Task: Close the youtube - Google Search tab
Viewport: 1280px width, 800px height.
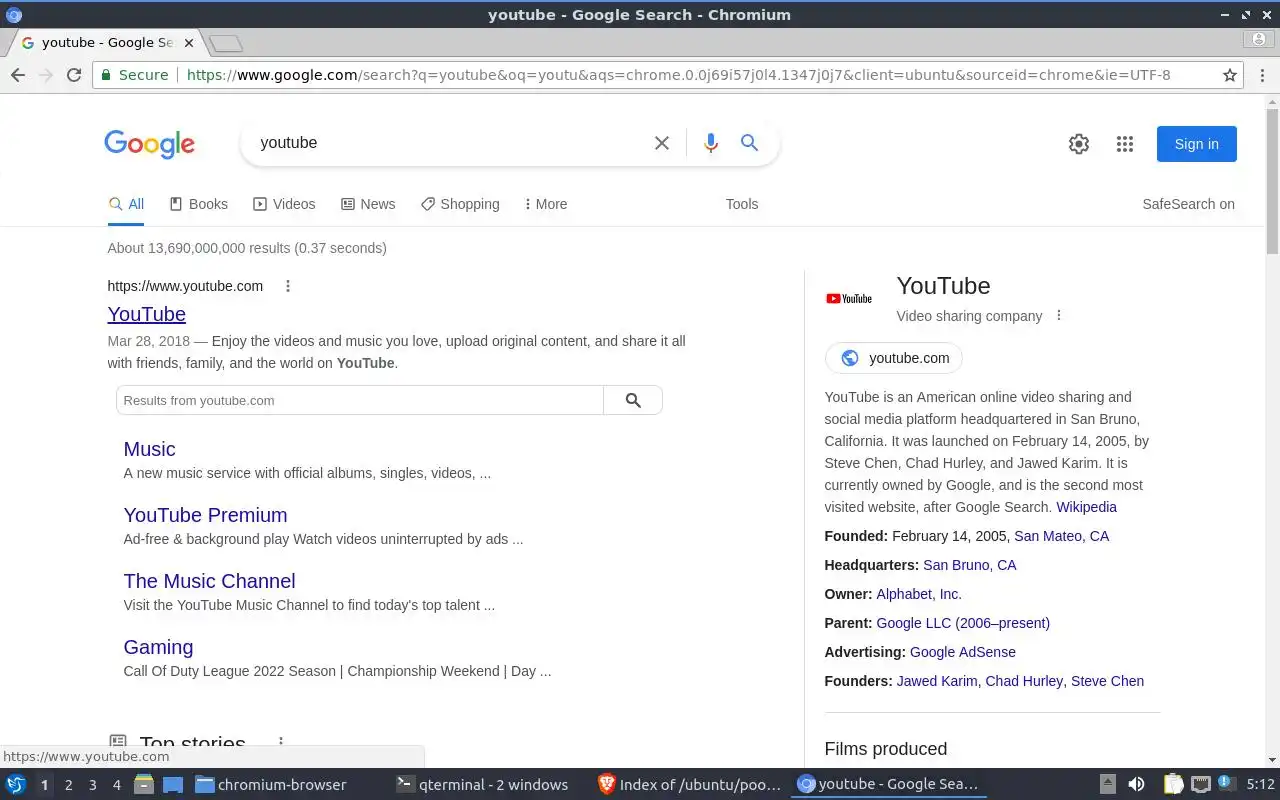Action: click(x=189, y=43)
